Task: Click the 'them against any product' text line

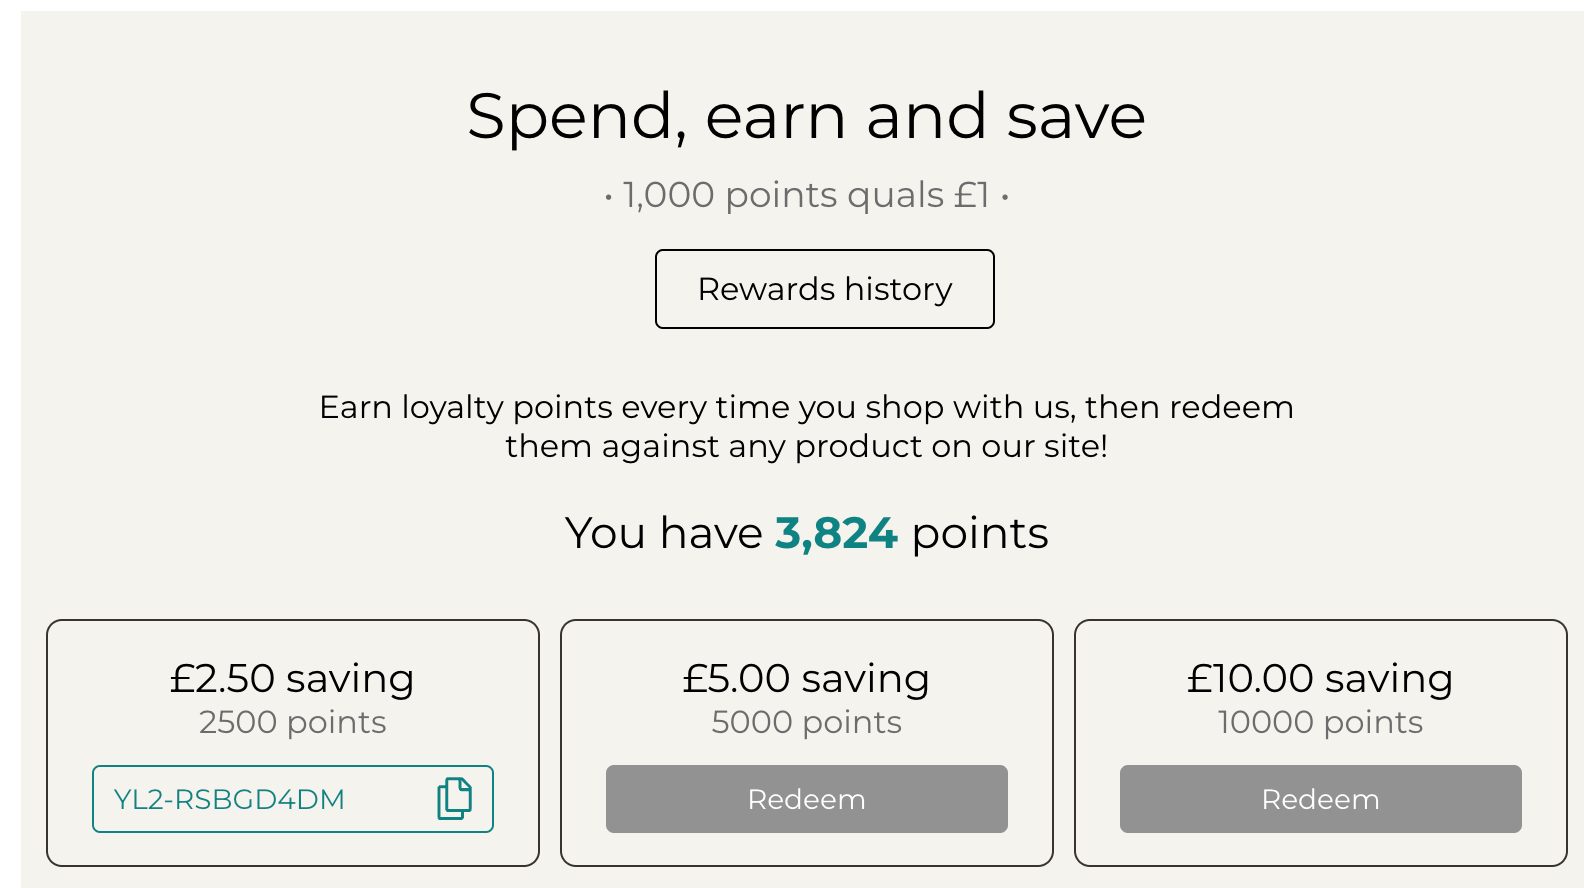Action: pyautogui.click(x=806, y=446)
